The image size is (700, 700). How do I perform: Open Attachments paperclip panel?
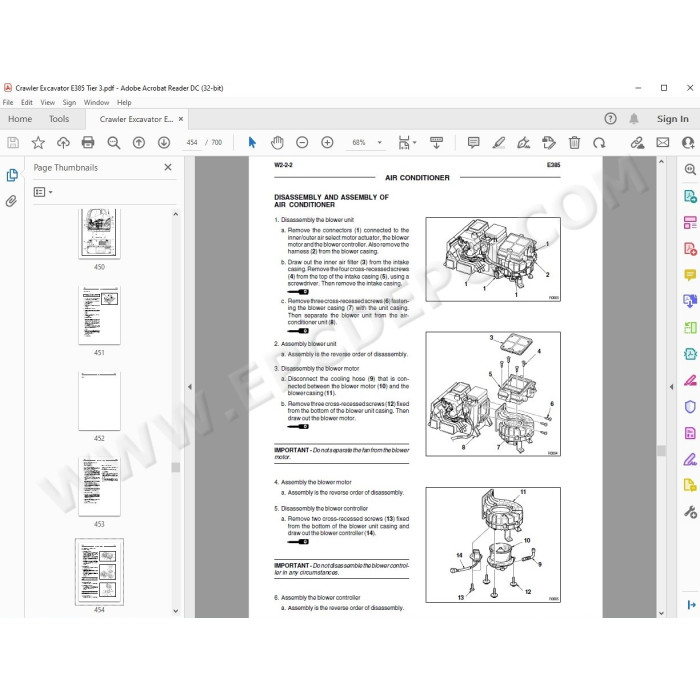[x=11, y=201]
